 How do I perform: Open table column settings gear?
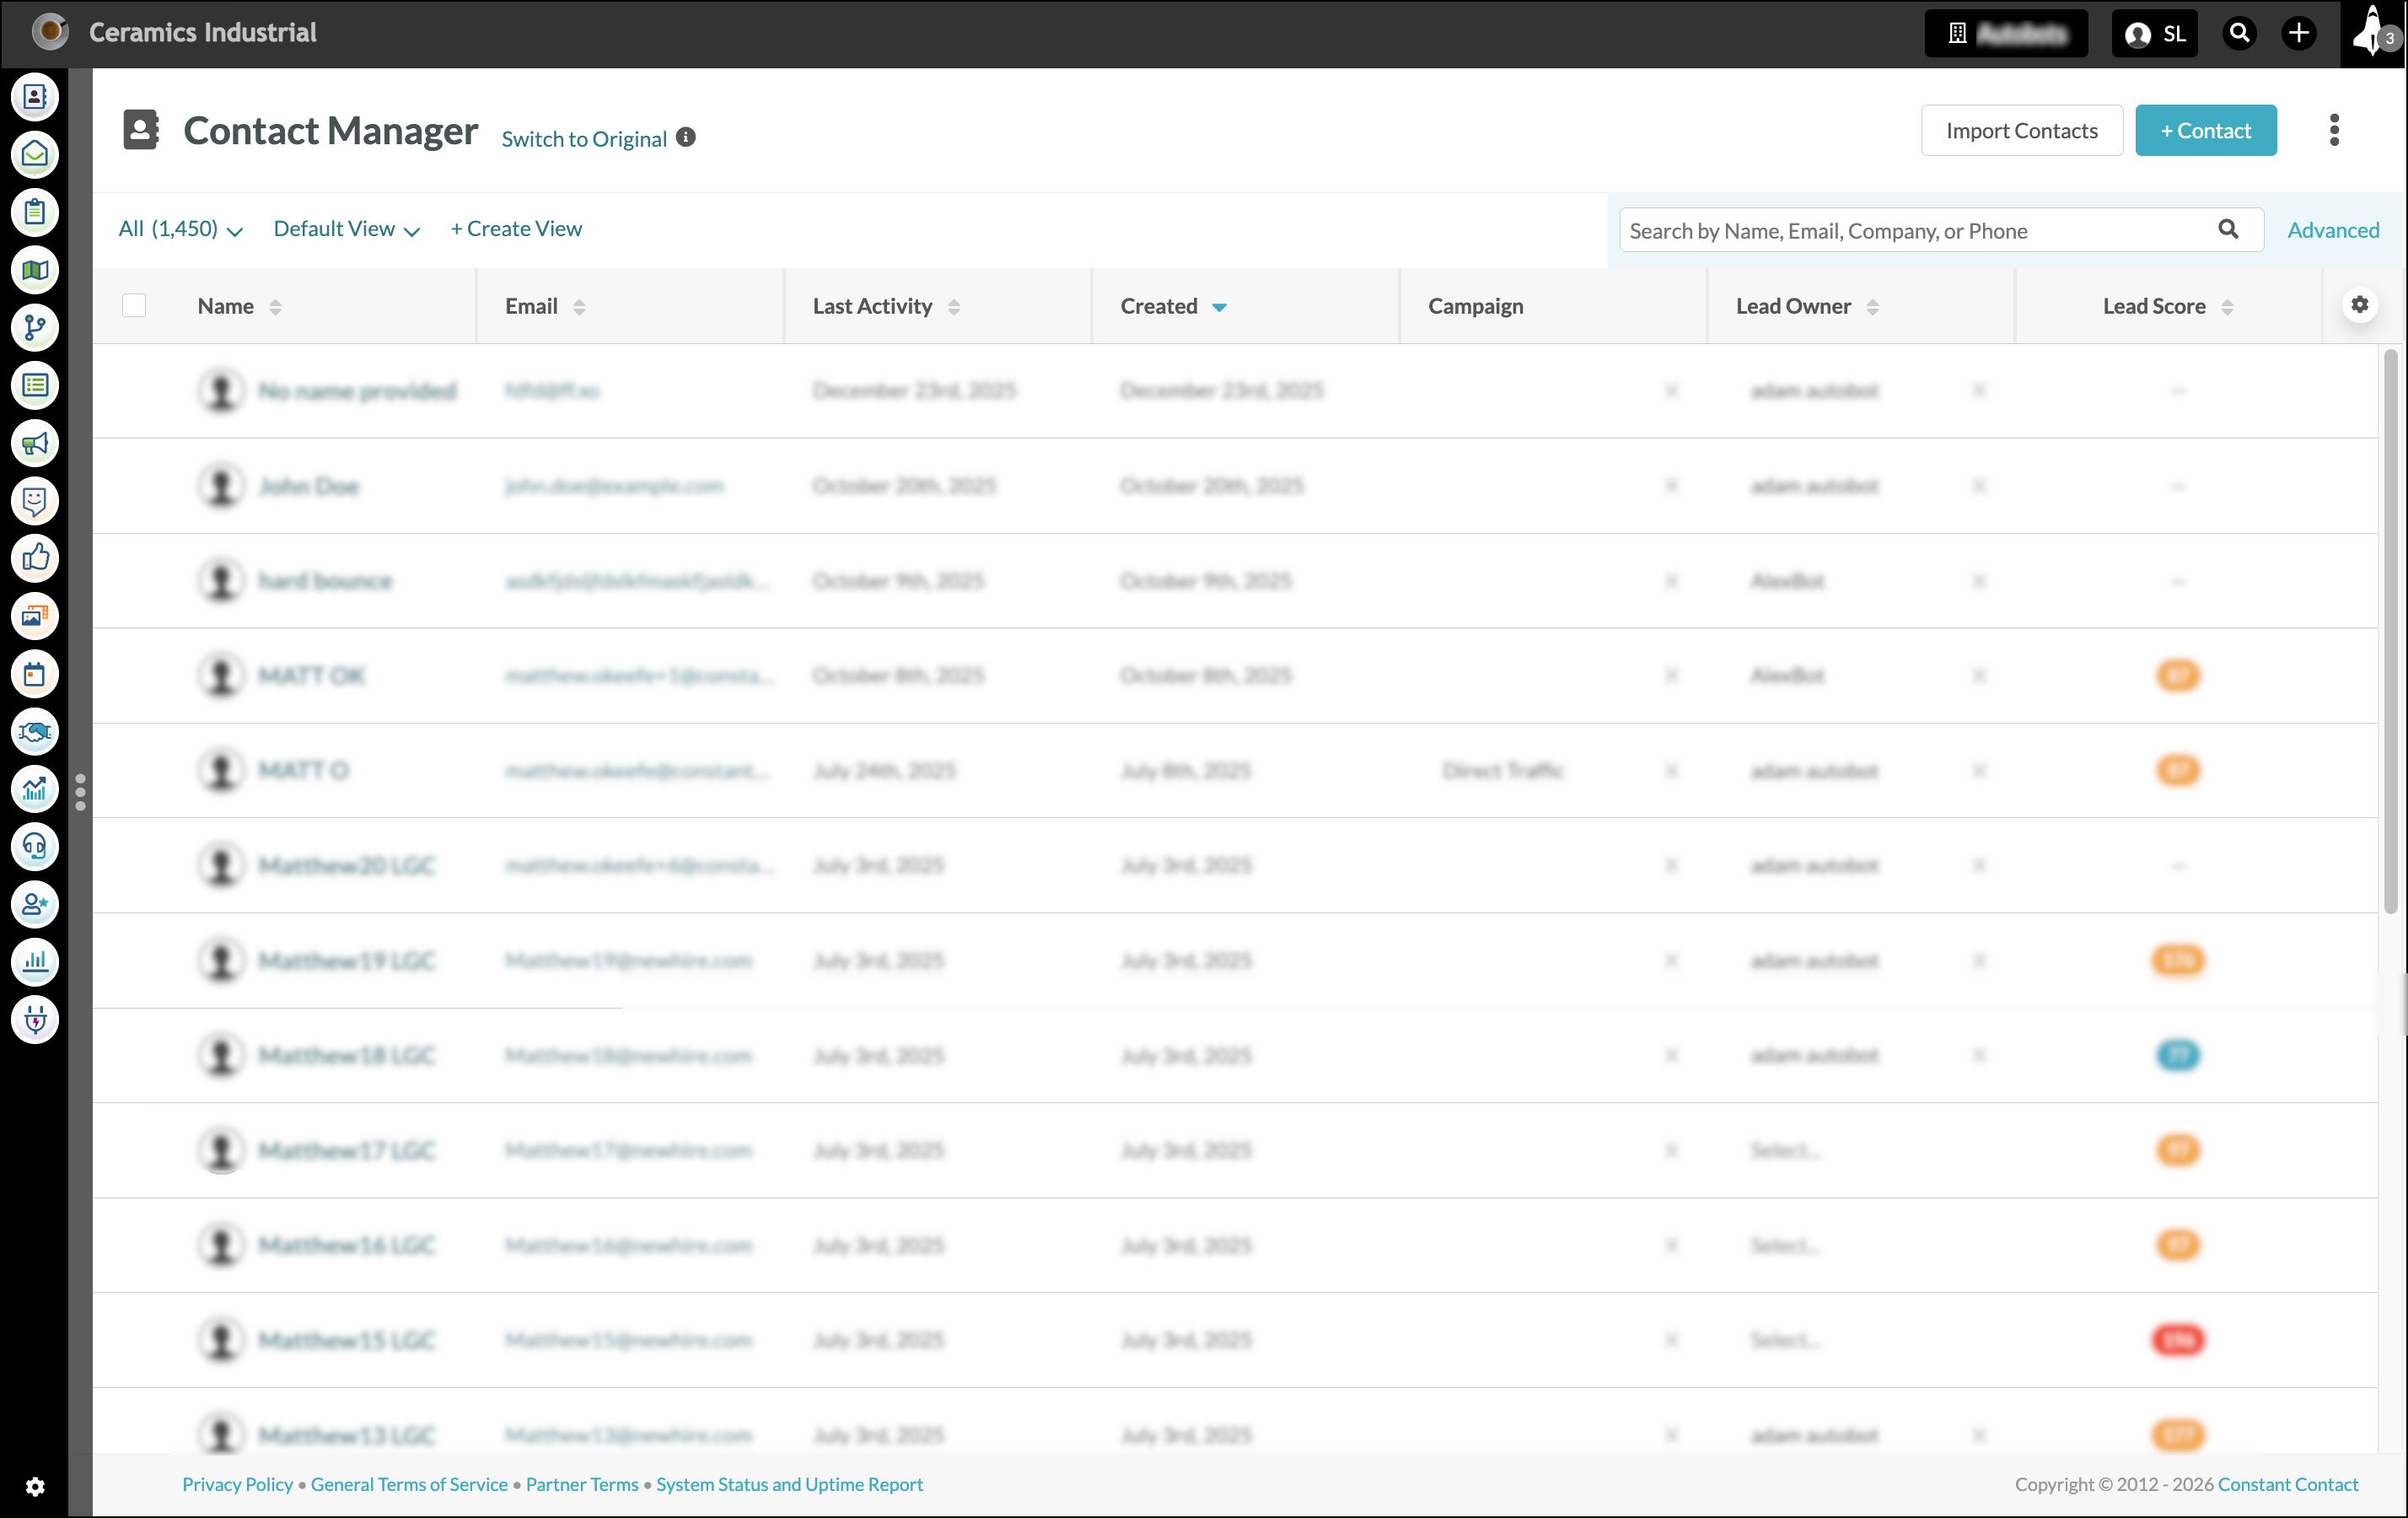(x=2359, y=305)
